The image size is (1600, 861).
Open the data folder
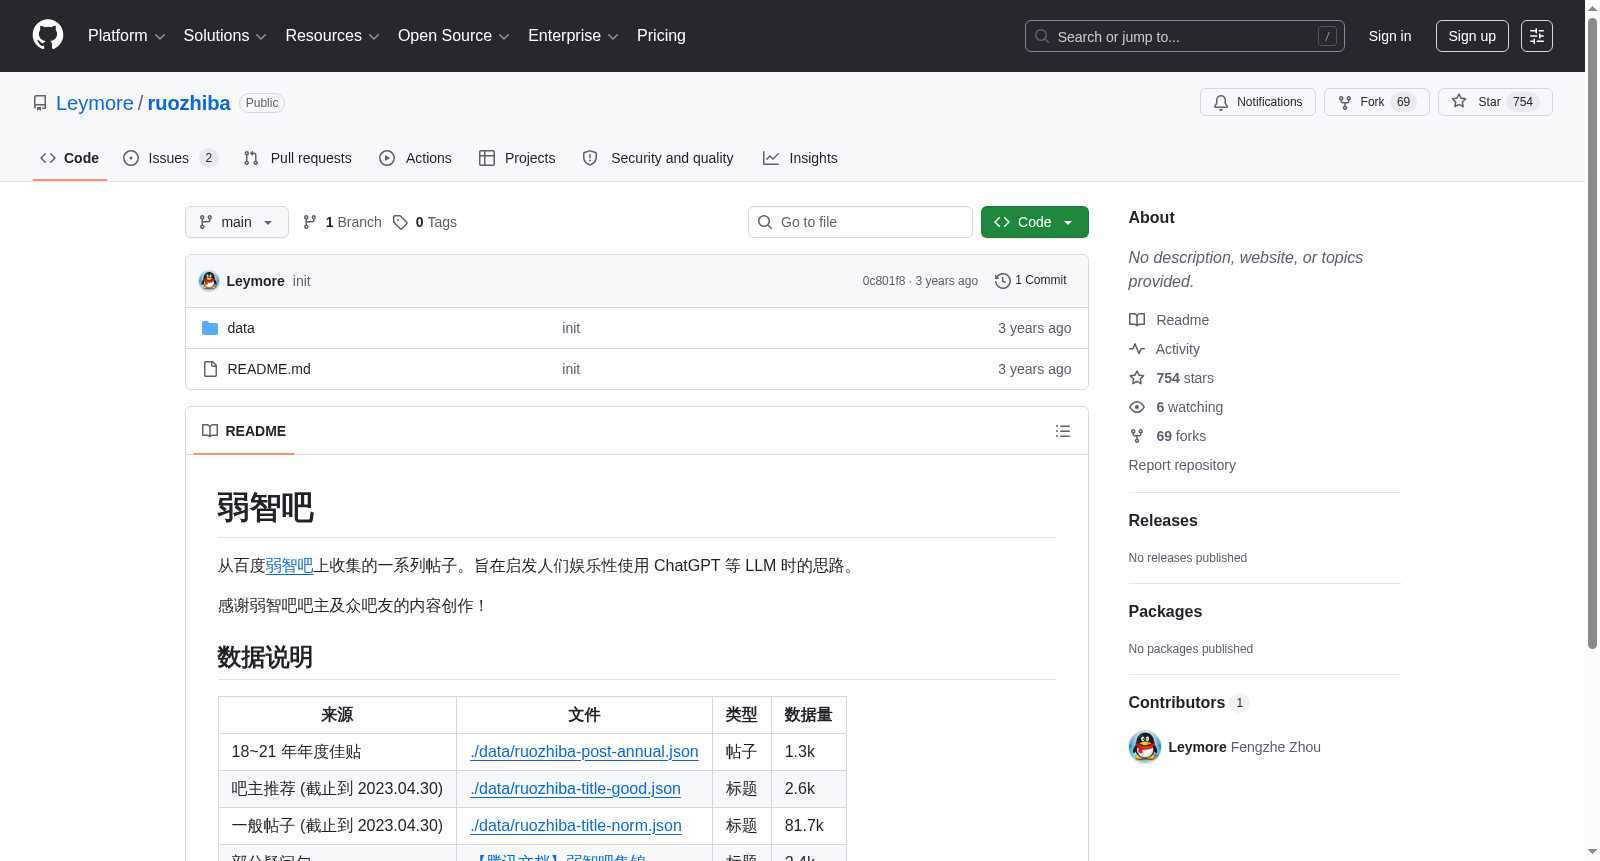[x=241, y=328]
